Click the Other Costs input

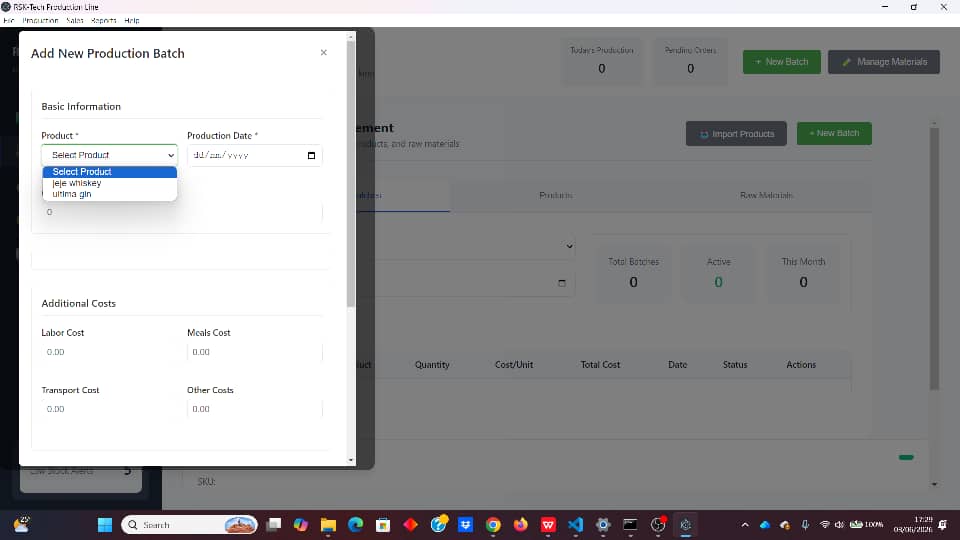(x=254, y=409)
